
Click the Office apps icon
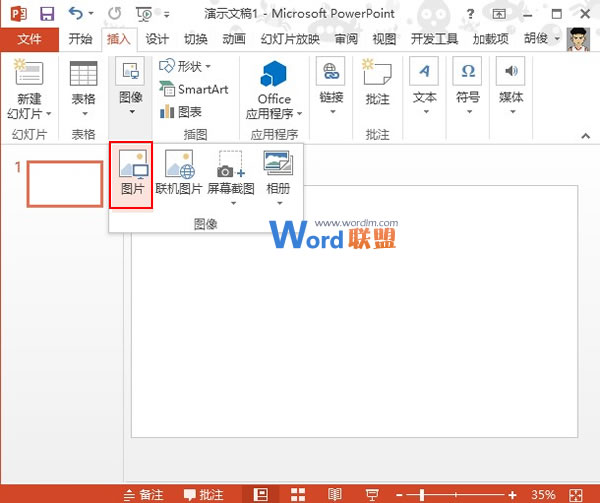274,74
